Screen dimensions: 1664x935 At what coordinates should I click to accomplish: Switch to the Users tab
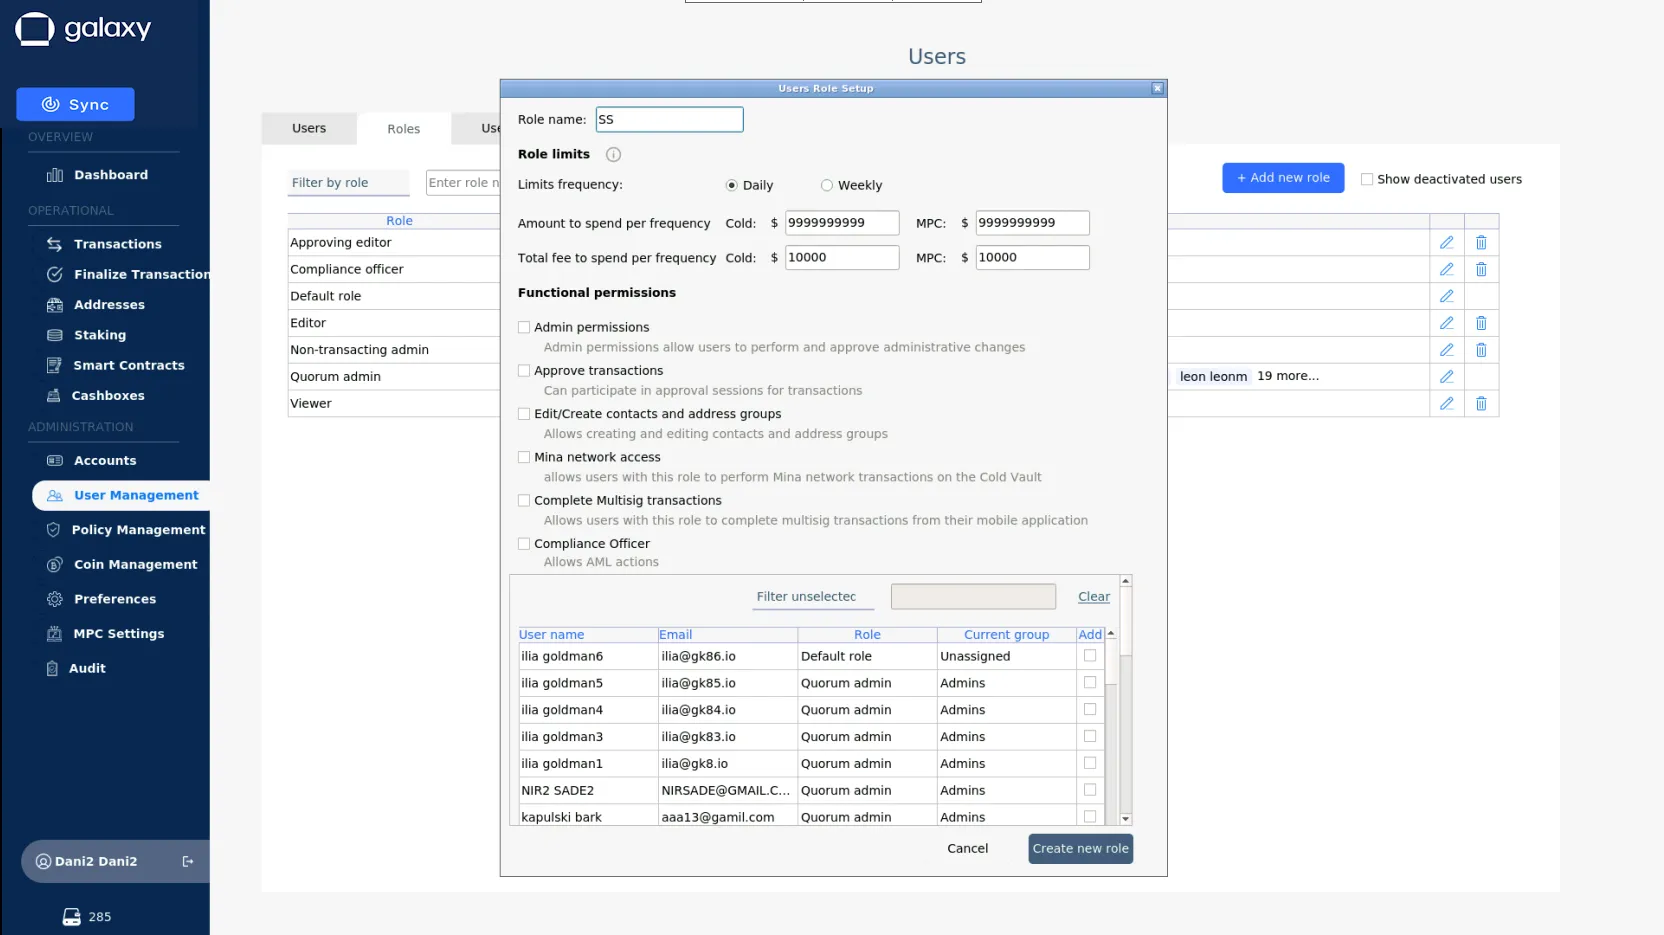(309, 128)
